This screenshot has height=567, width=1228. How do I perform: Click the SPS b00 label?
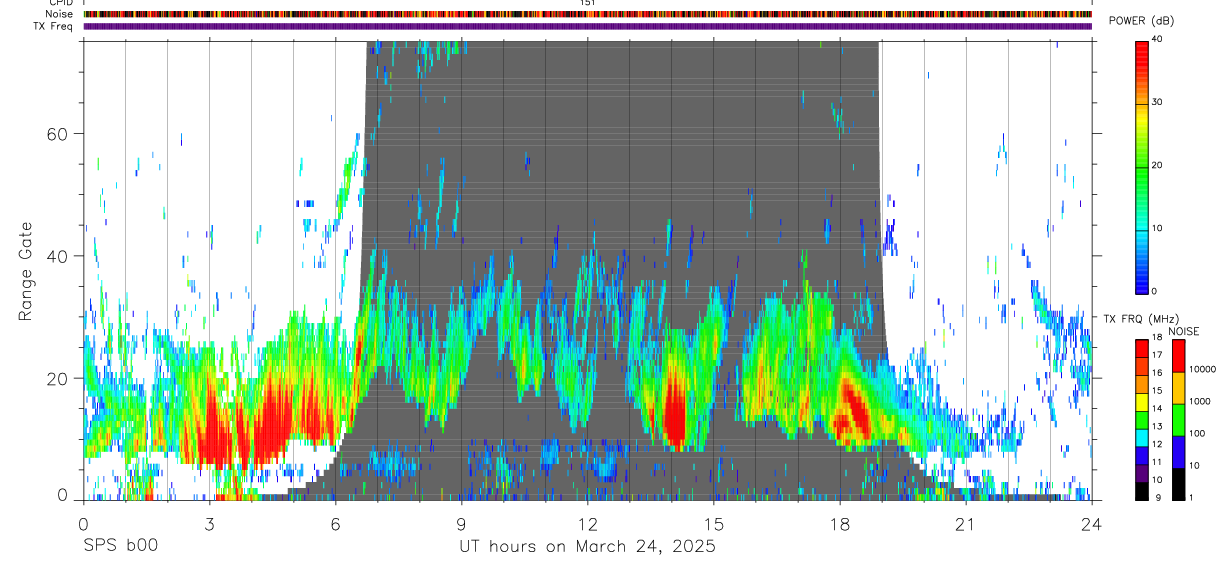pos(120,546)
